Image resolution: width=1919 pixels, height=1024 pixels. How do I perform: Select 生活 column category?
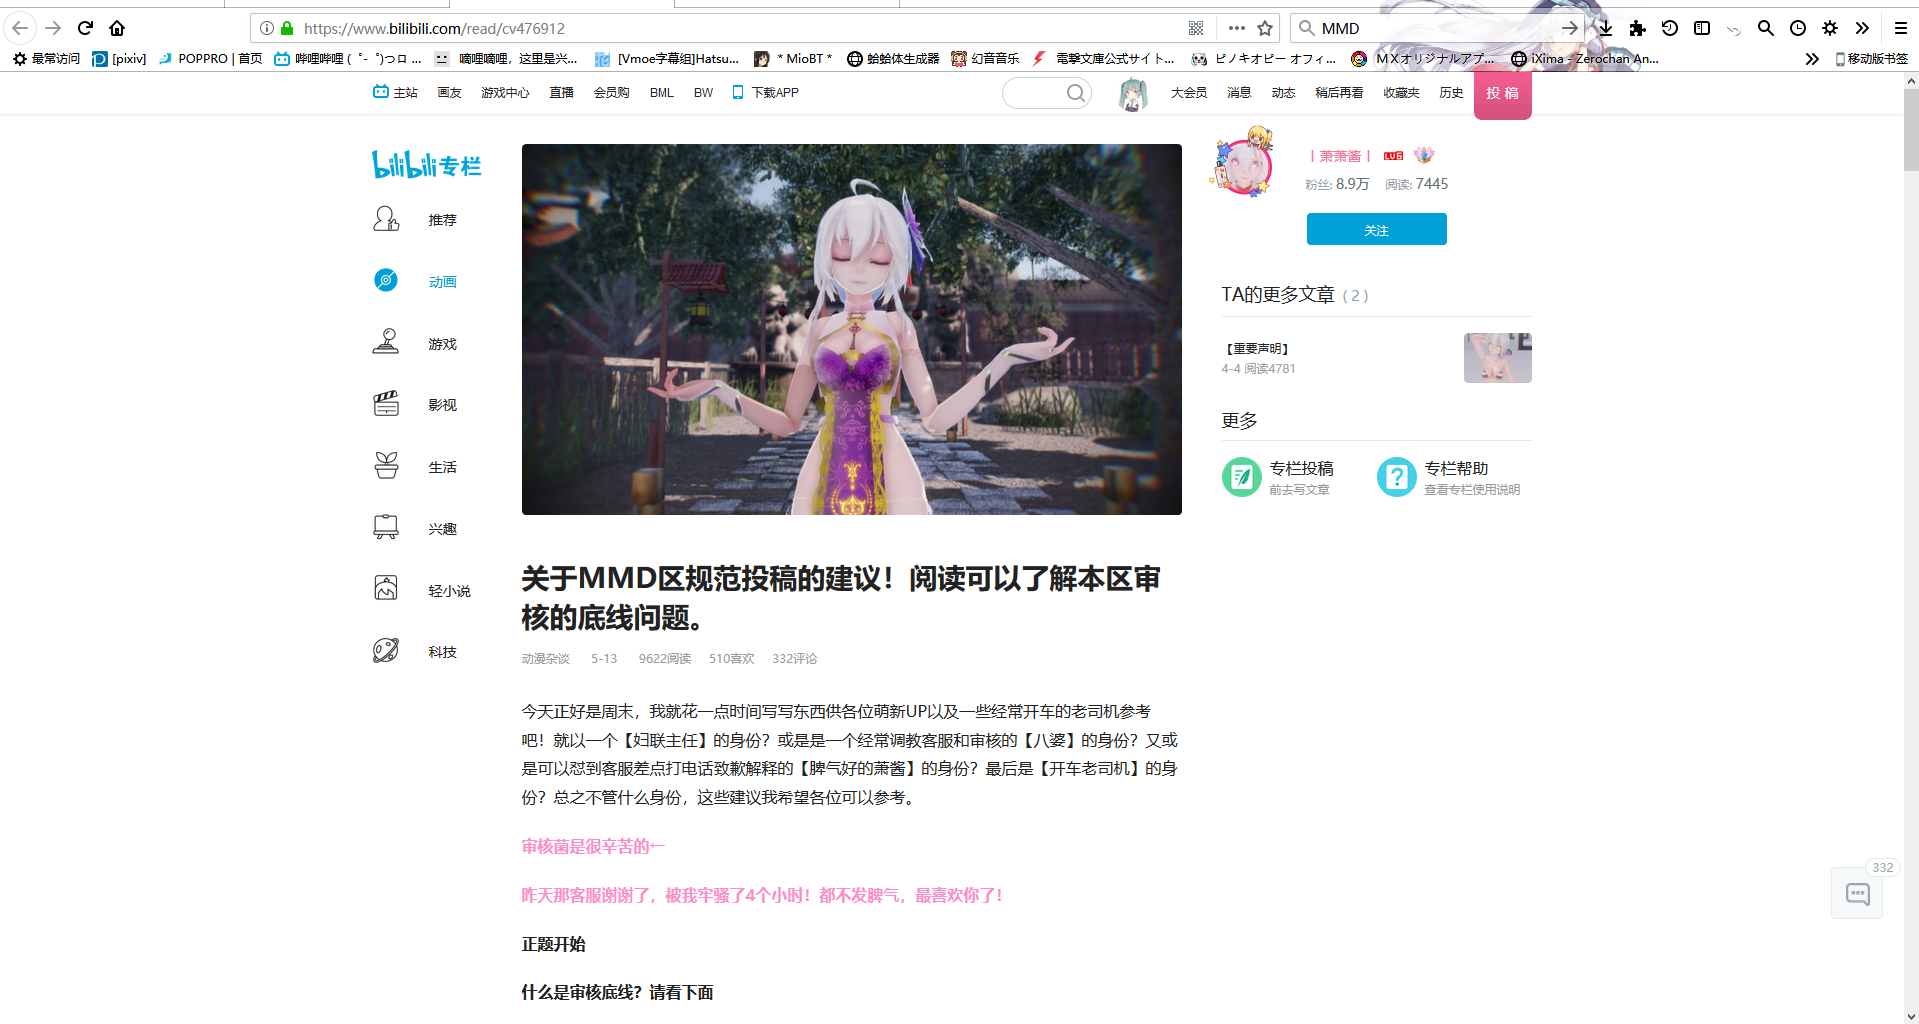point(415,466)
